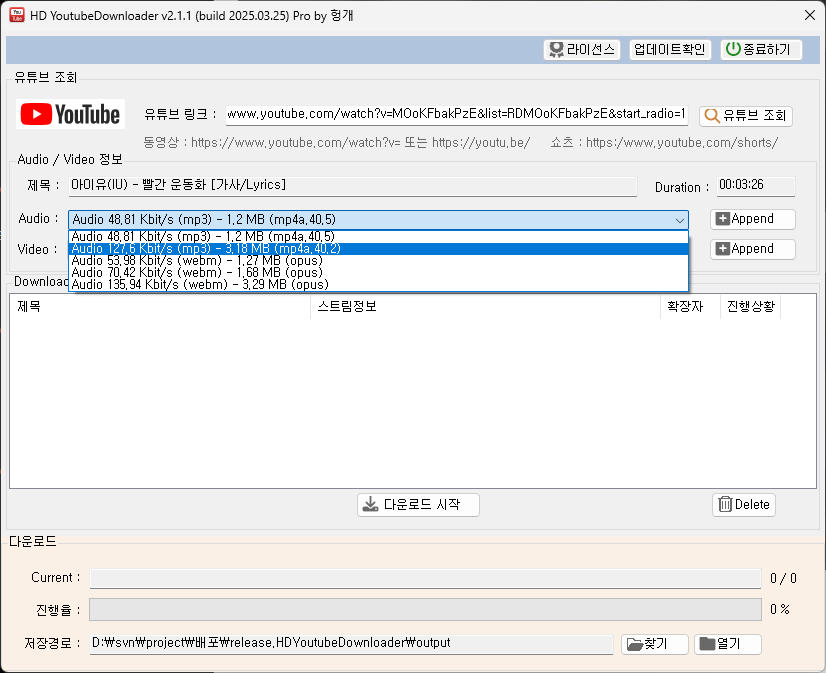The width and height of the screenshot is (826, 673).
Task: Close the HD YoutubeDownloader window
Action: pyautogui.click(x=810, y=15)
